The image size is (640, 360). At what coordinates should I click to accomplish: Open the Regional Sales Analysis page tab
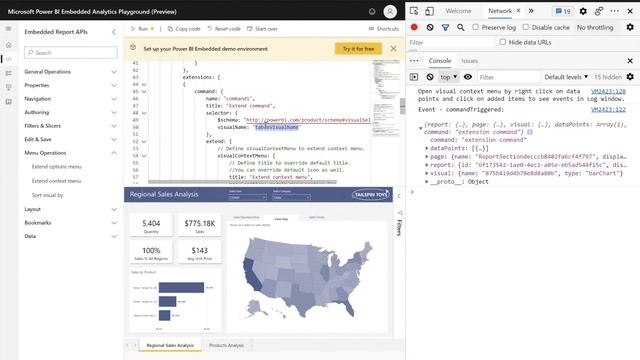(x=170, y=345)
